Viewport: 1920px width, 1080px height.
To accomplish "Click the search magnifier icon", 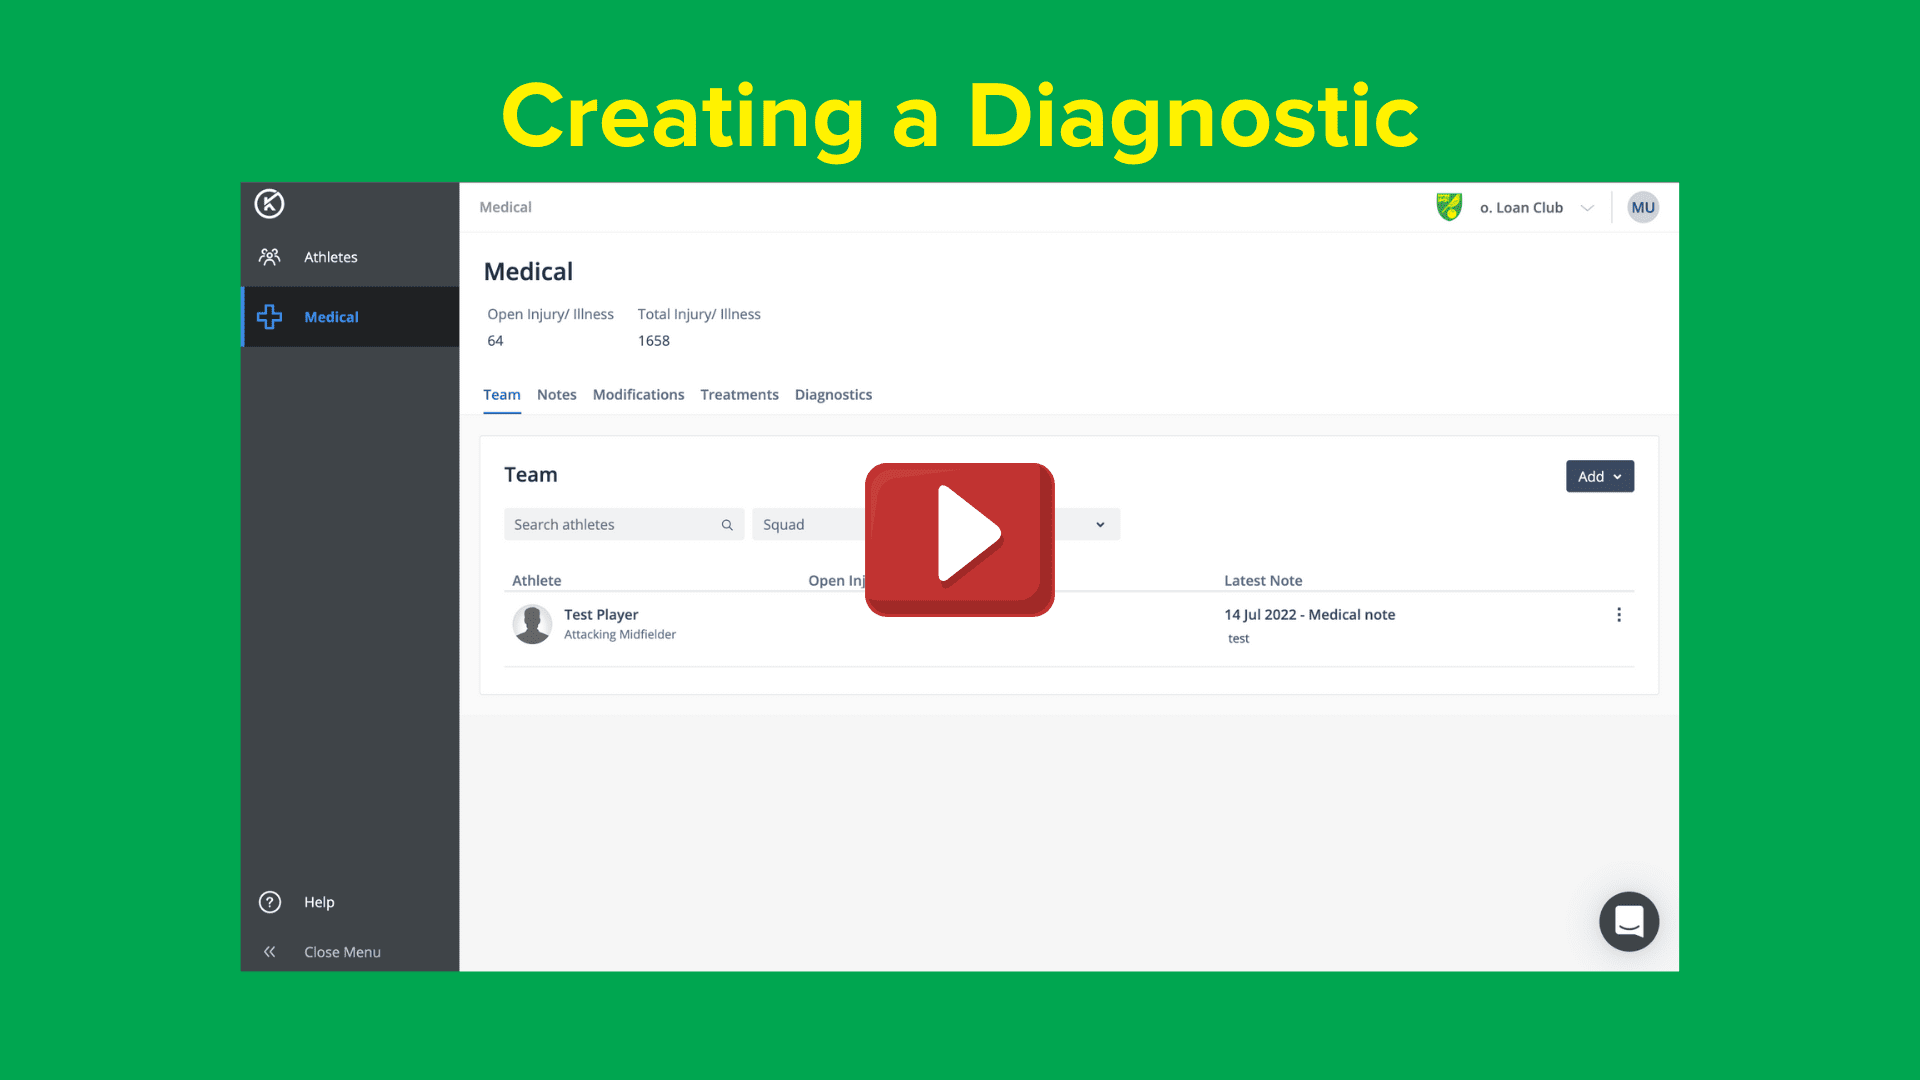I will 727,525.
